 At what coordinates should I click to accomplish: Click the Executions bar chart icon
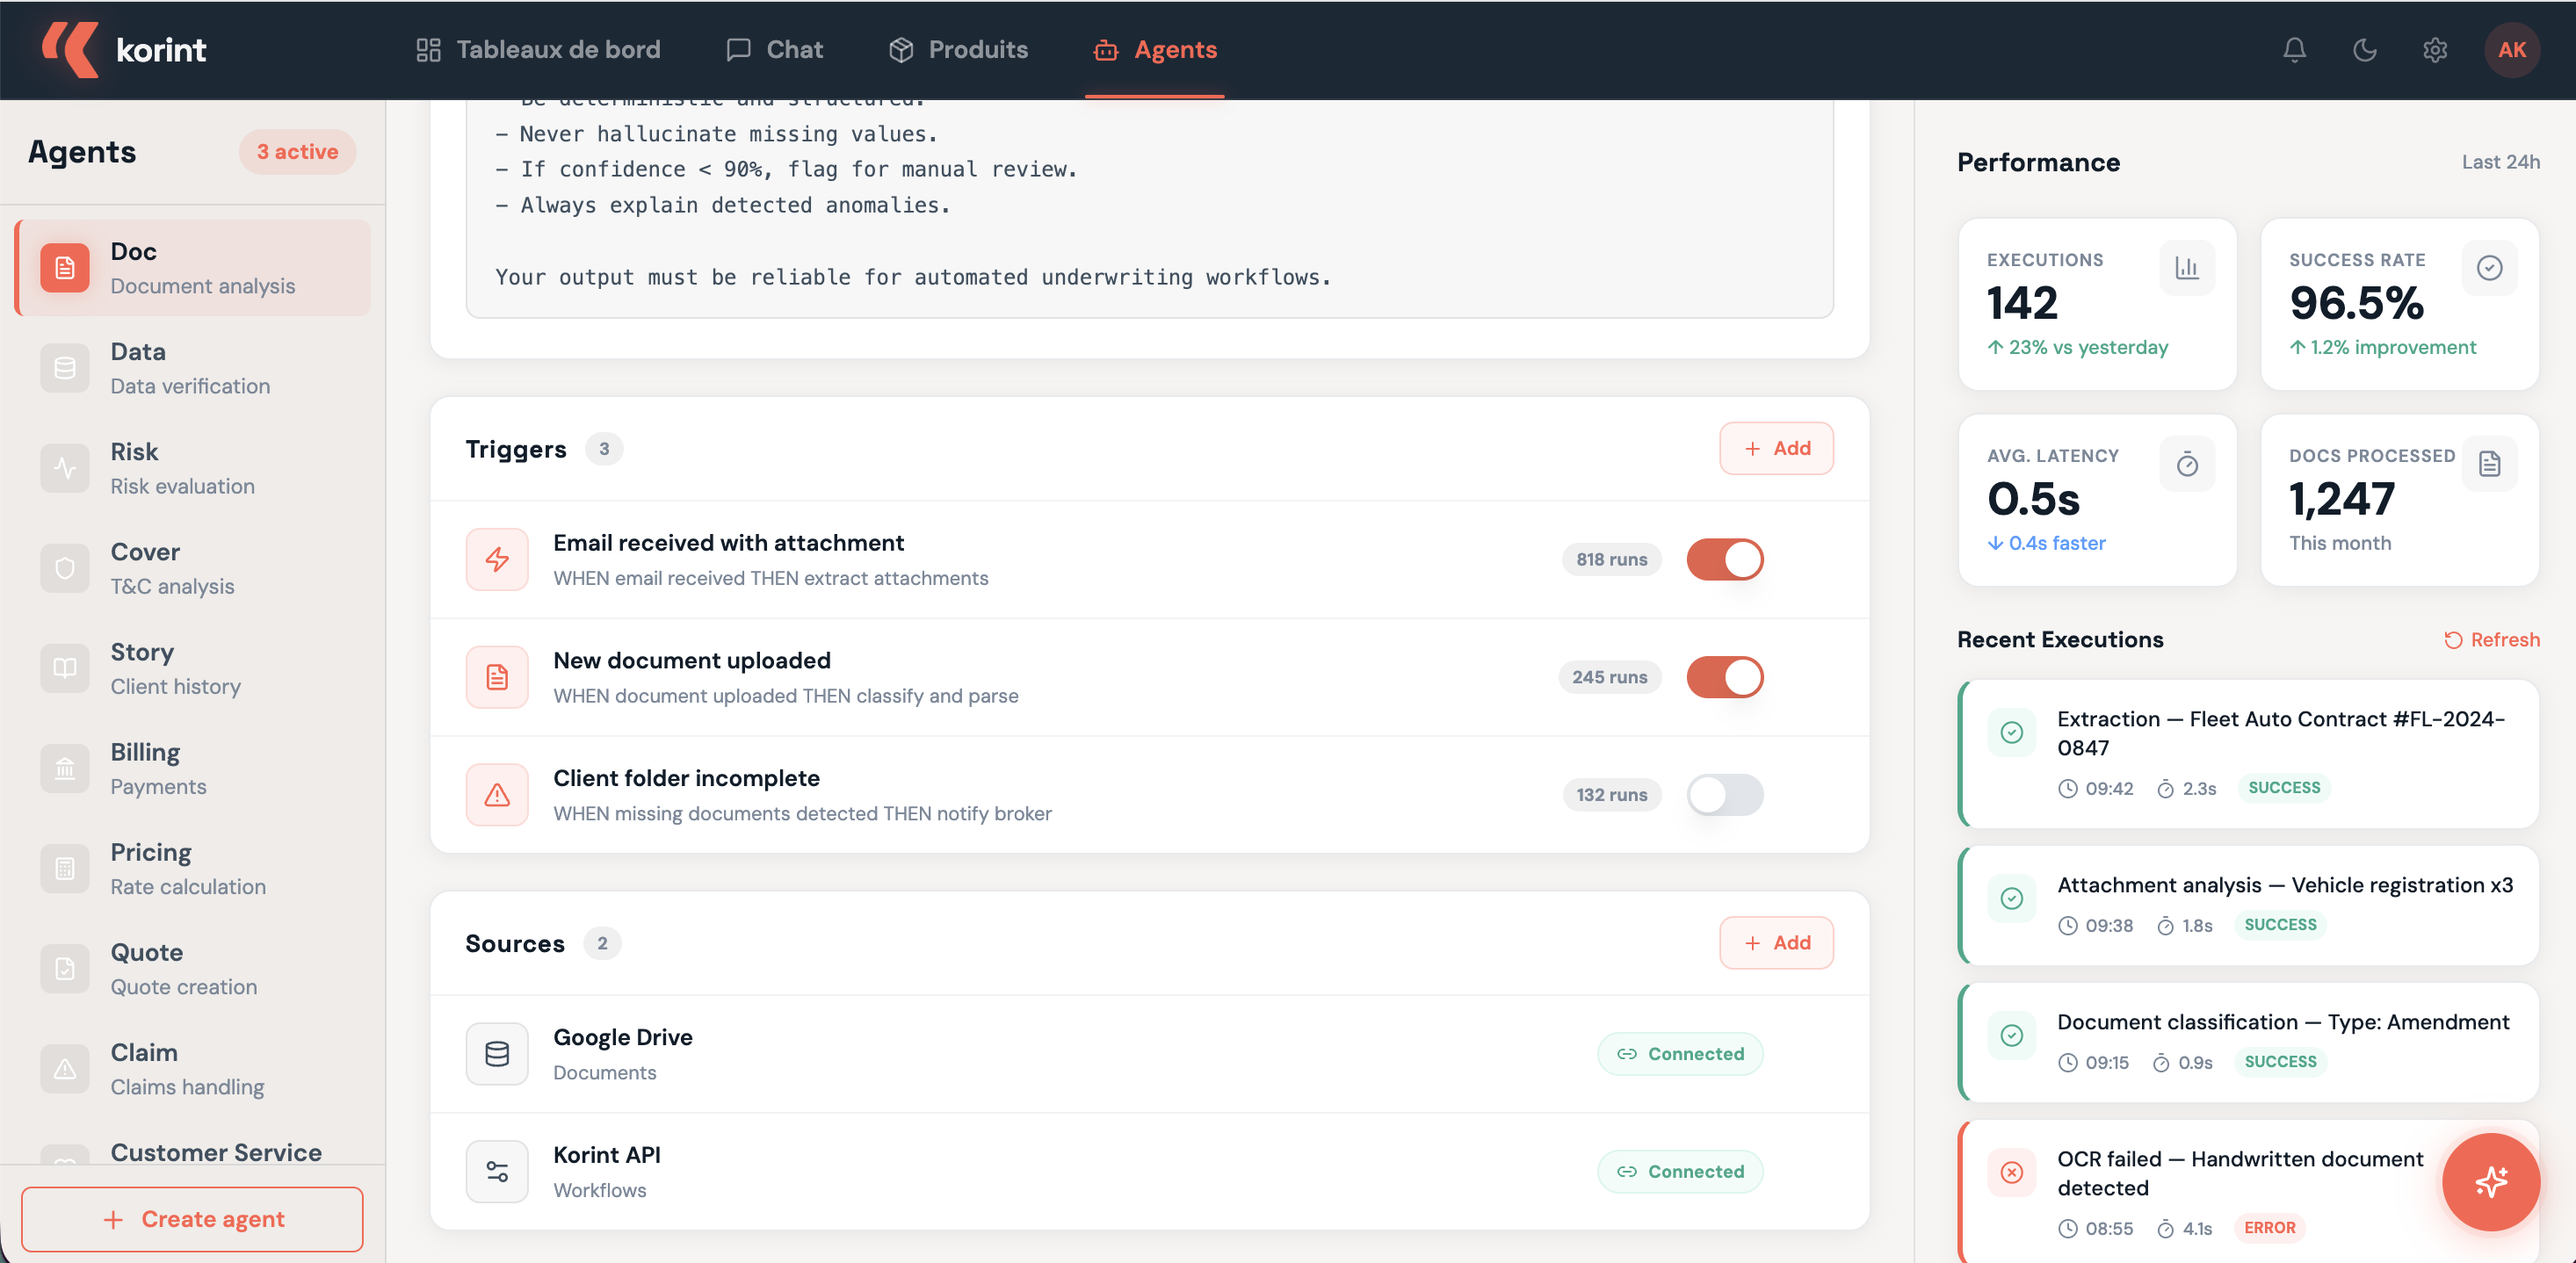pos(2186,268)
